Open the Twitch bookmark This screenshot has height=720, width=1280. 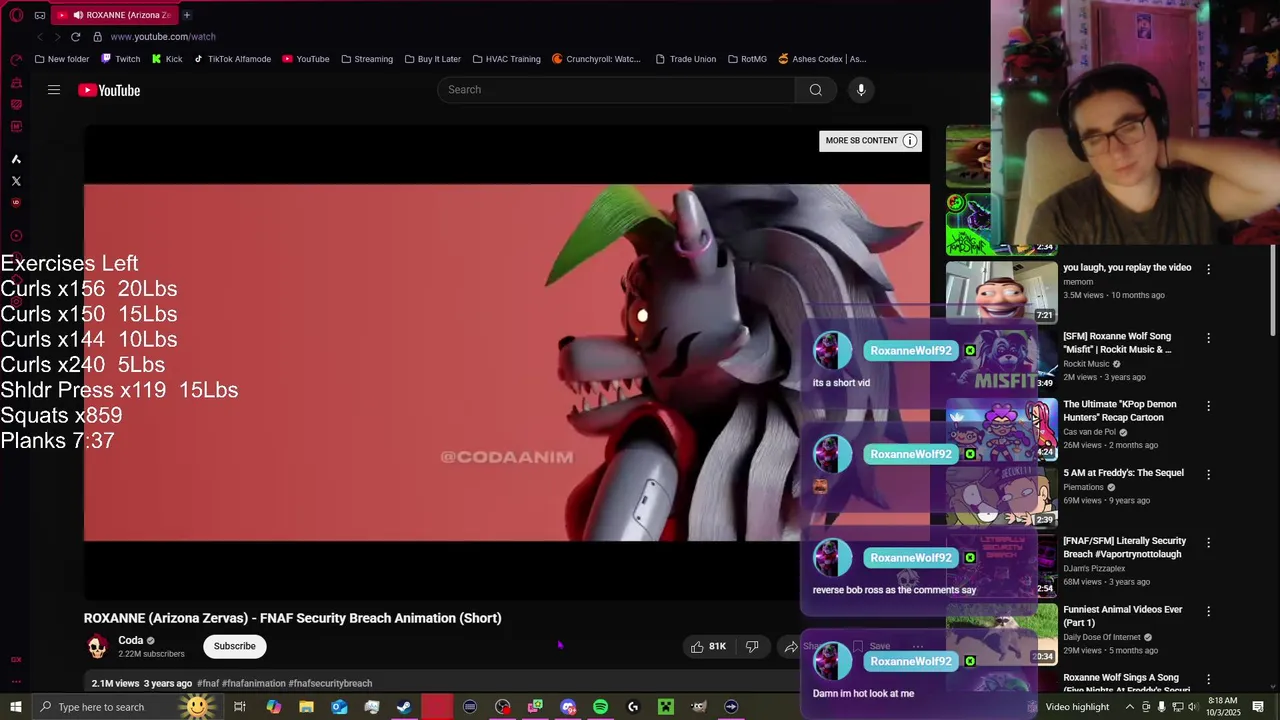click(121, 59)
